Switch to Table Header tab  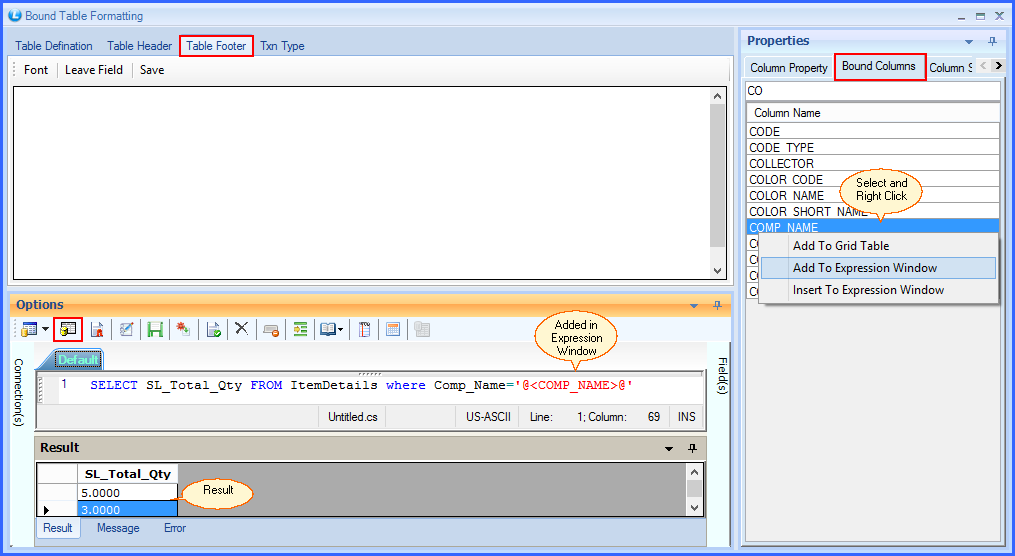coord(139,46)
